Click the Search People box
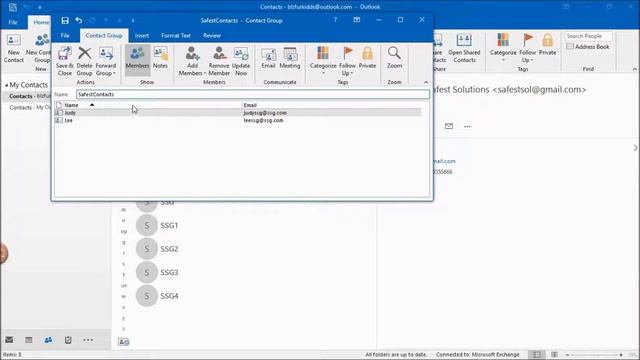This screenshot has width=640, height=360. tap(589, 36)
